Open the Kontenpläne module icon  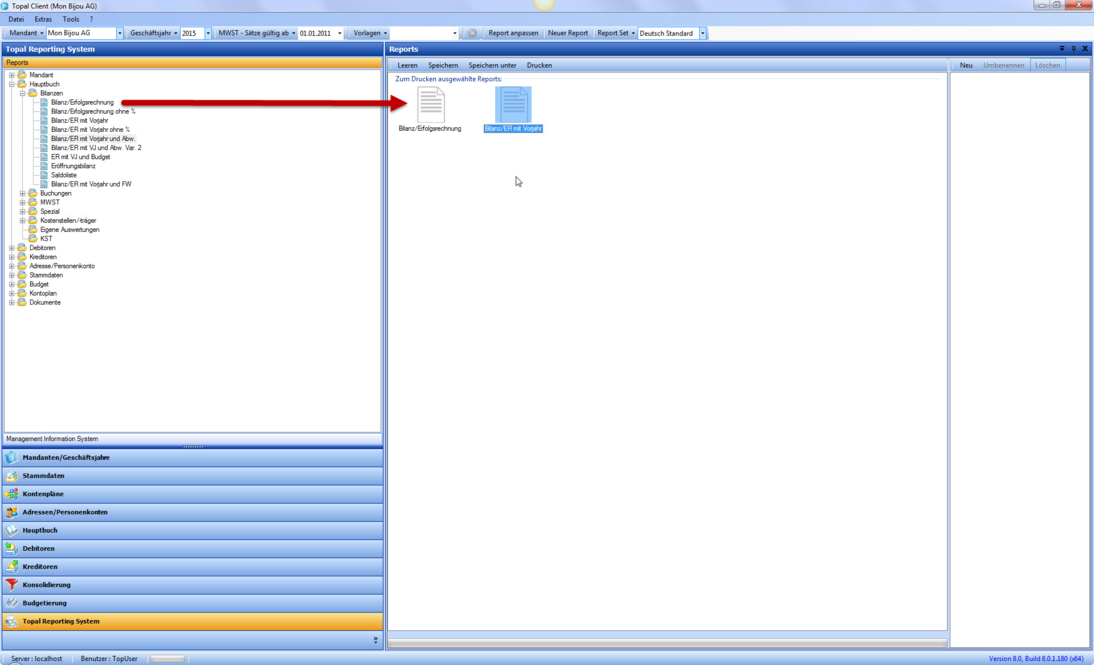click(12, 494)
